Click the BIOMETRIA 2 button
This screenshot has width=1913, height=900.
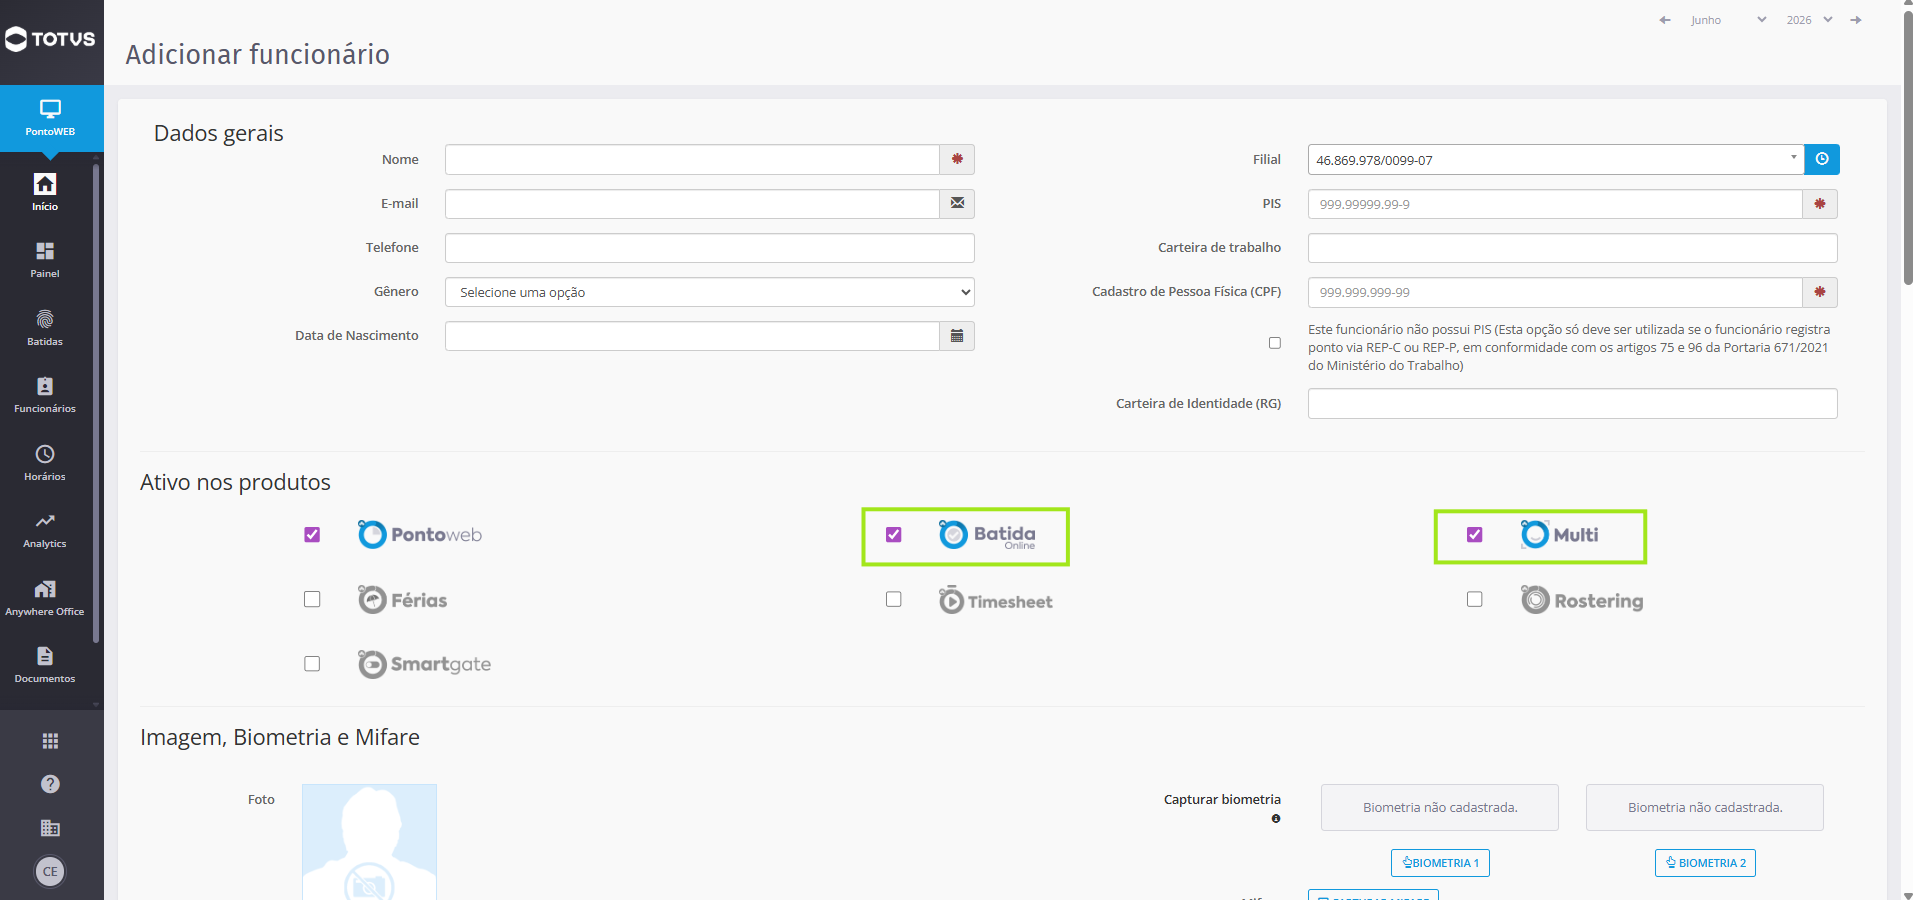point(1705,863)
